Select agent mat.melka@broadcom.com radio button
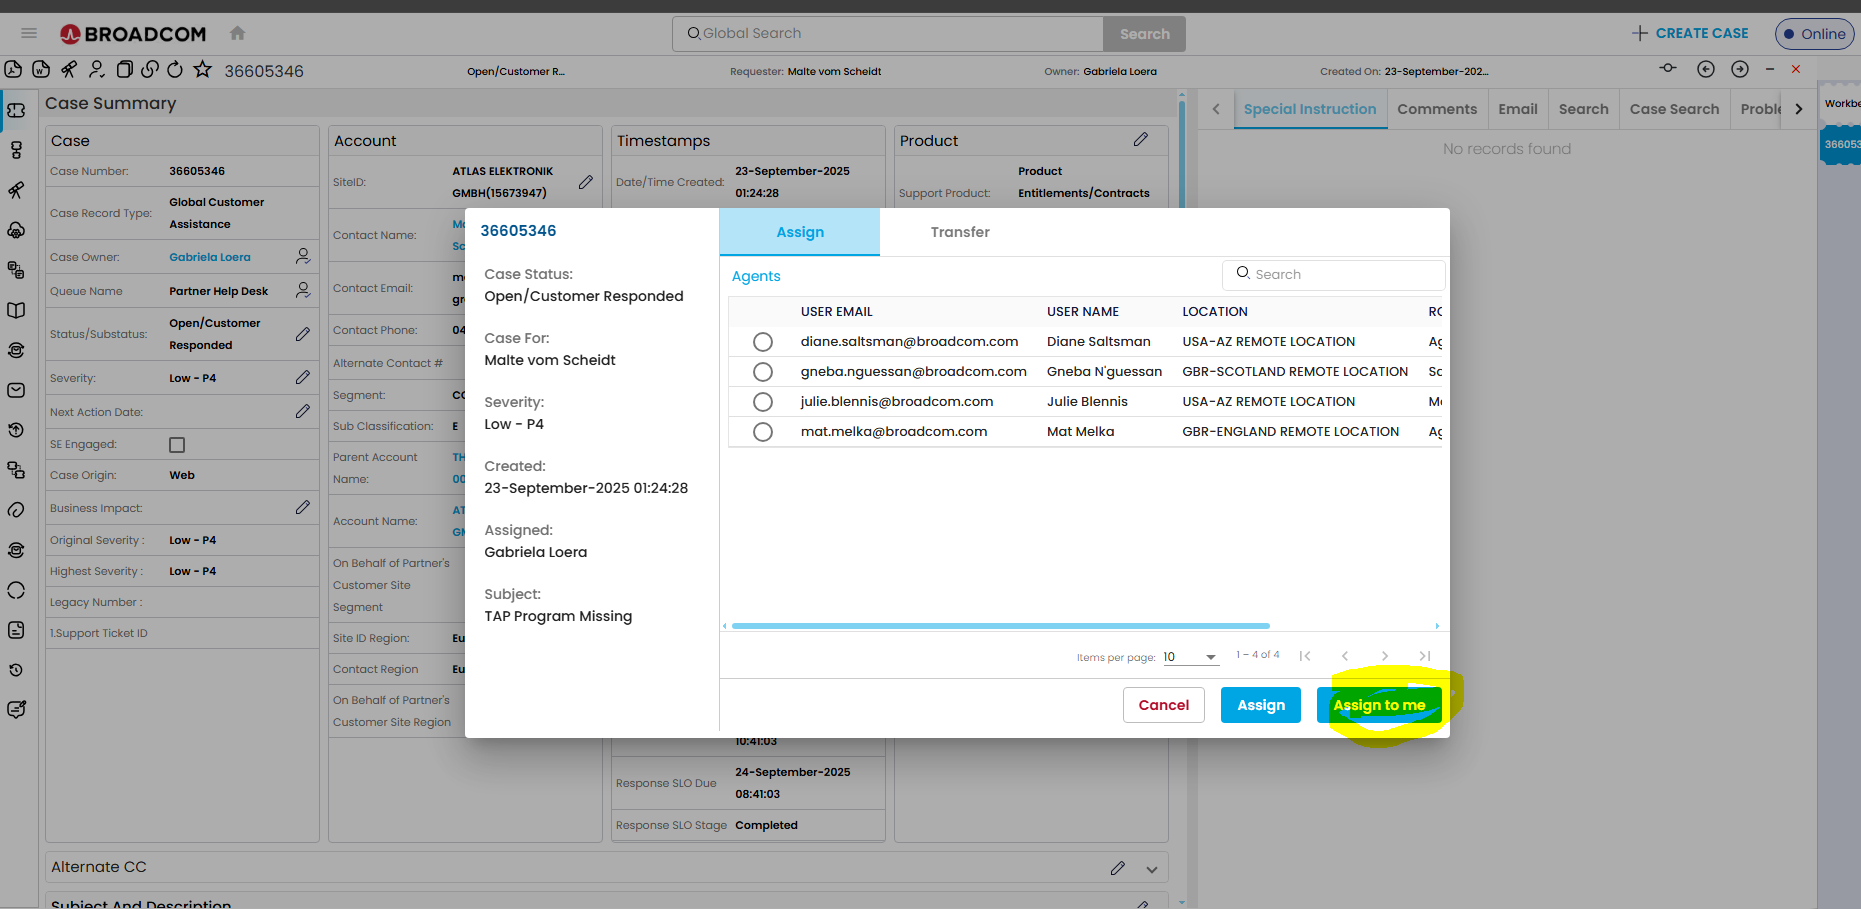The height and width of the screenshot is (909, 1861). (x=763, y=432)
